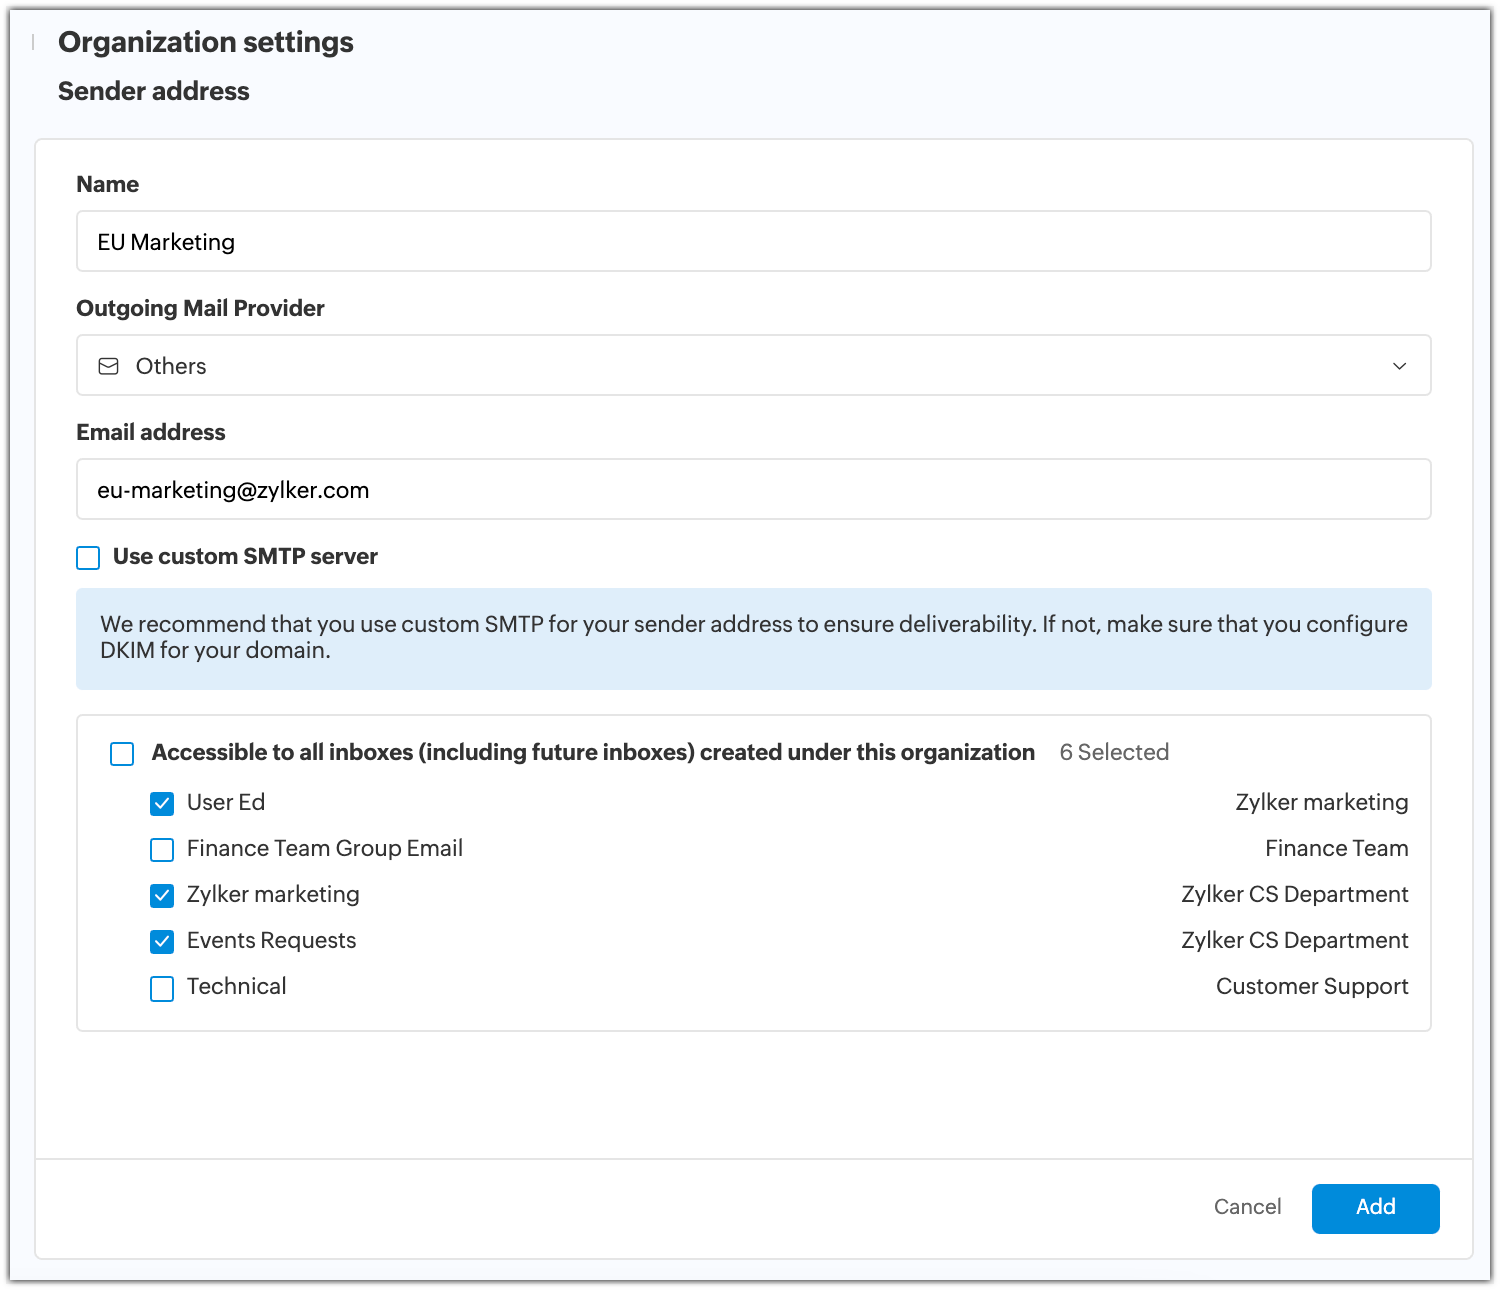Uncheck the Events Requests inbox
The image size is (1500, 1290).
pyautogui.click(x=162, y=941)
